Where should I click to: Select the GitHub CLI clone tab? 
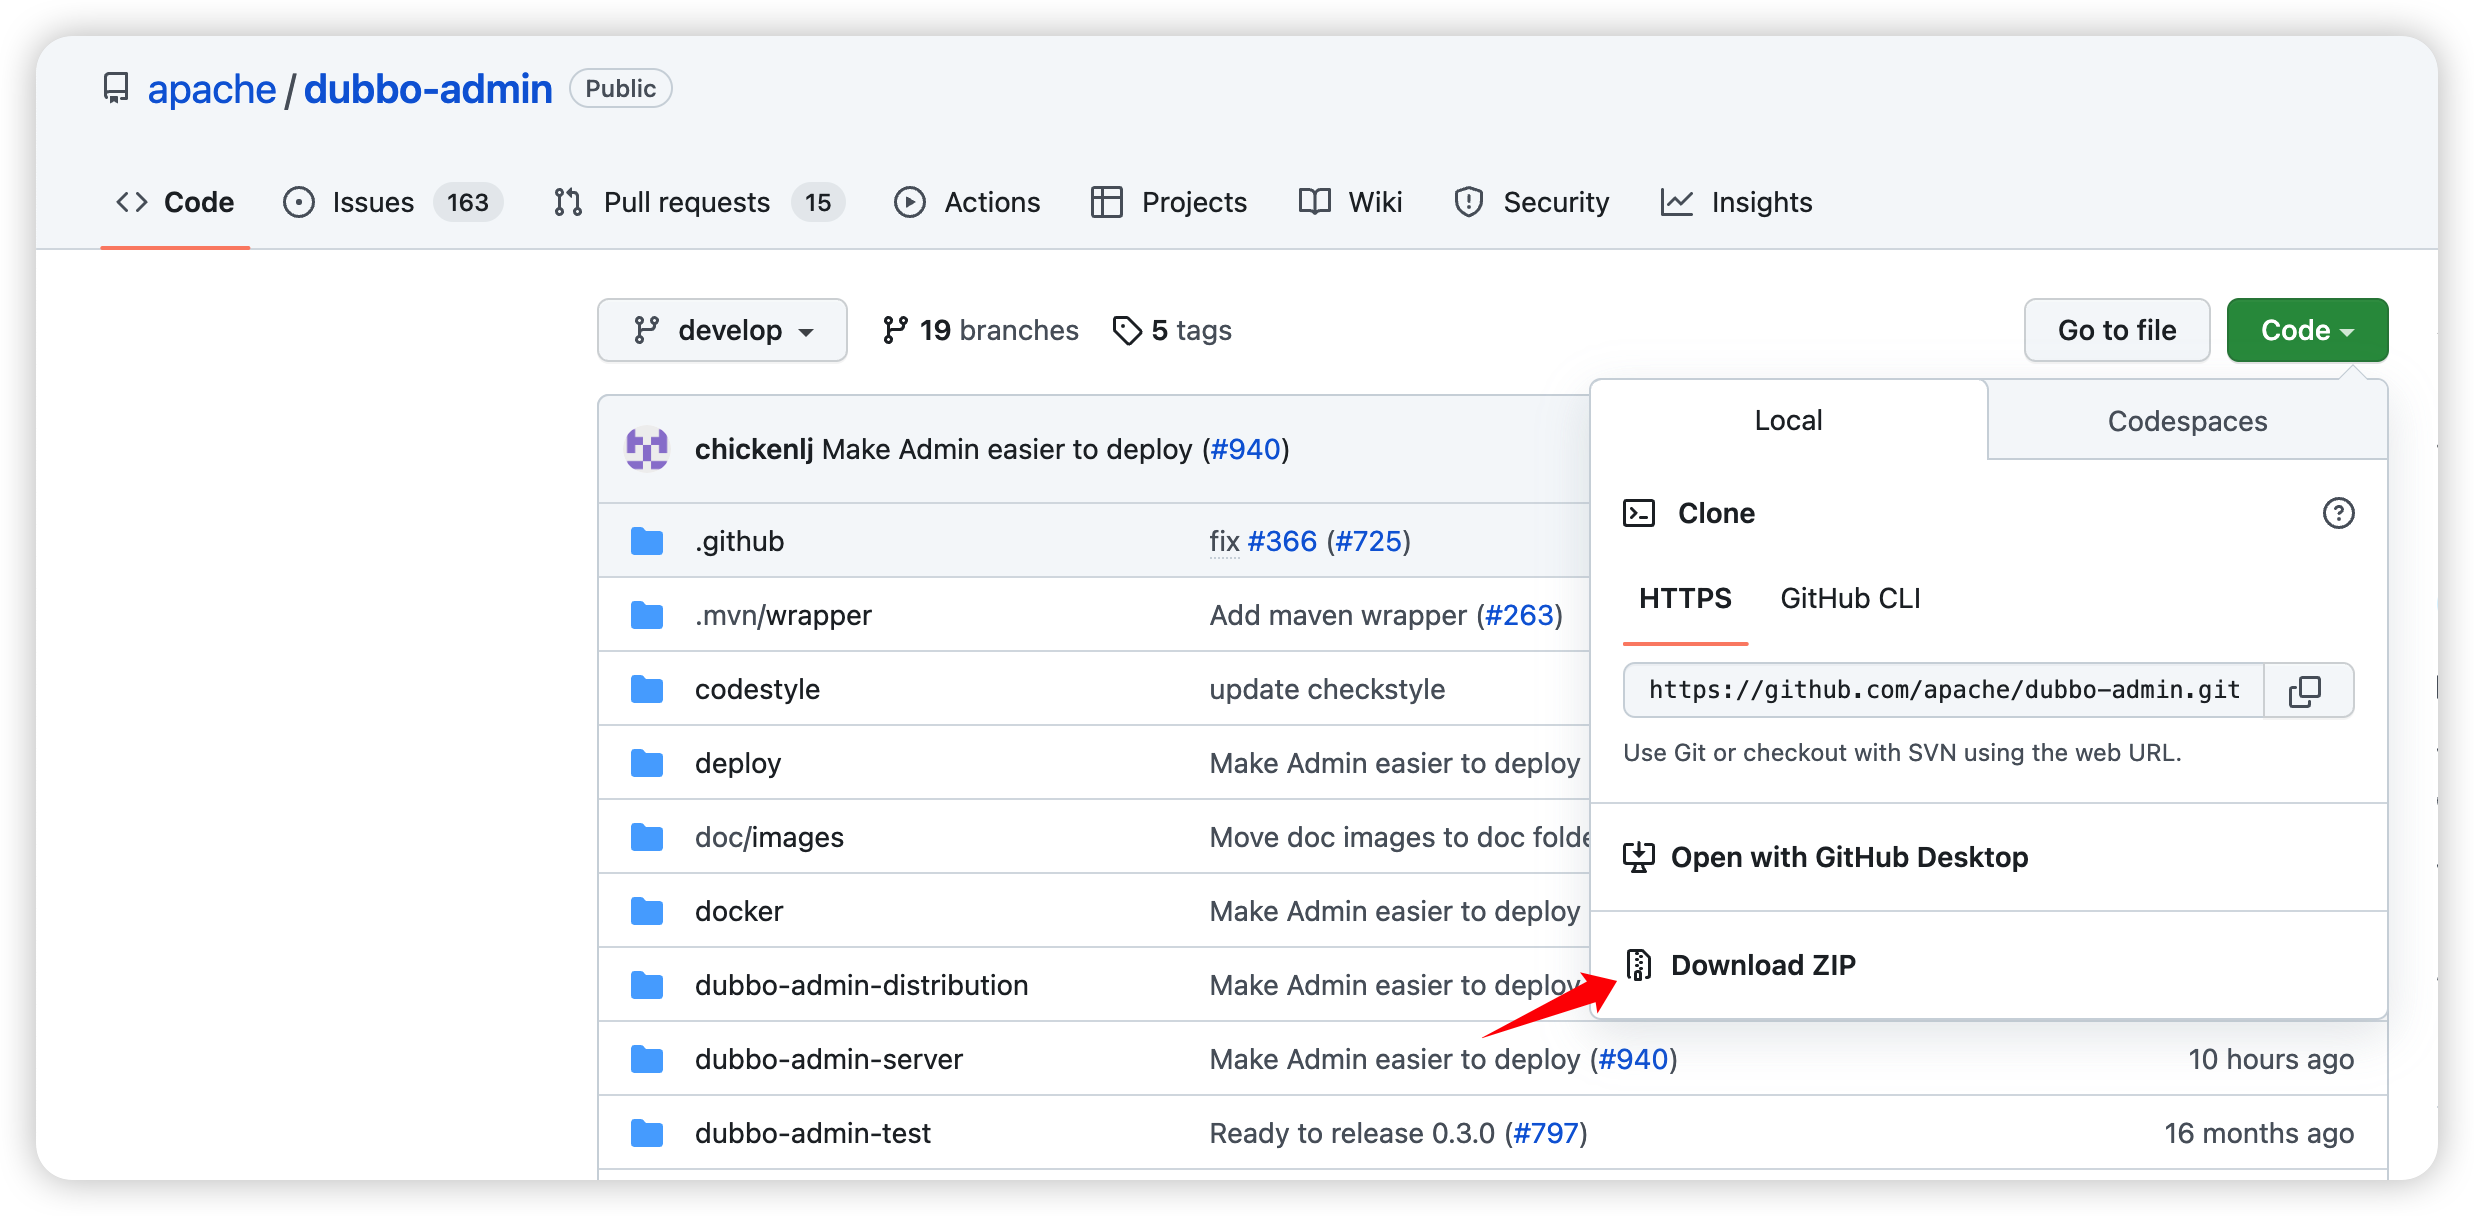click(1849, 598)
